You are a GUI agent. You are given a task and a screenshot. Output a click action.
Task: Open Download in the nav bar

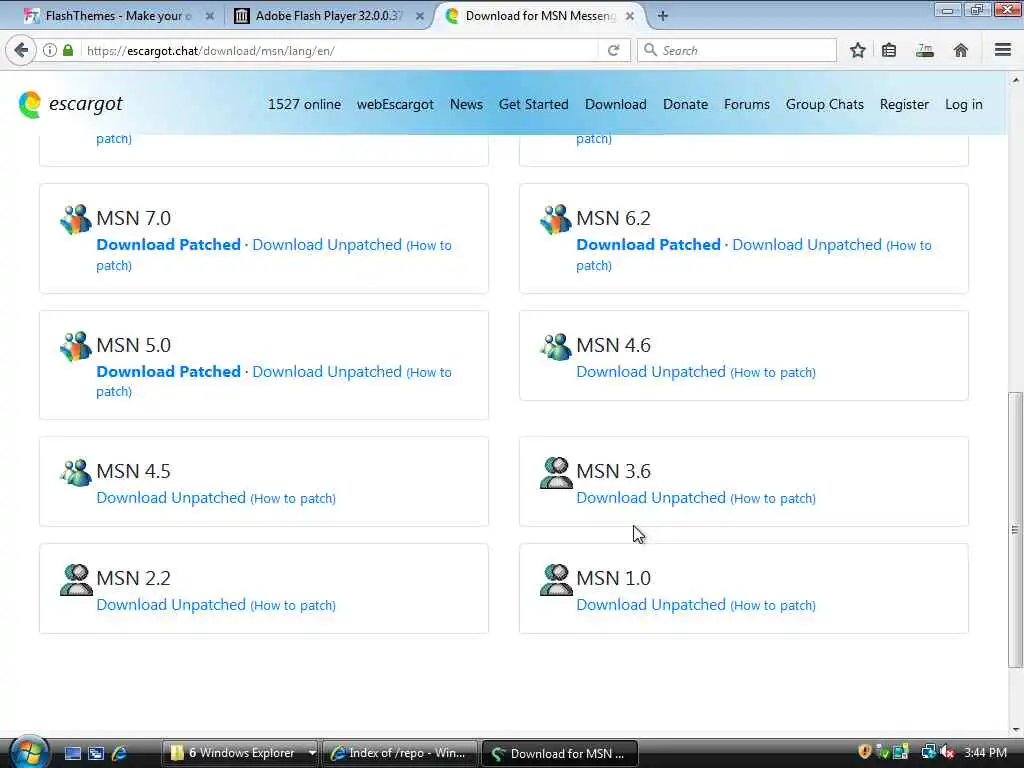pos(616,104)
